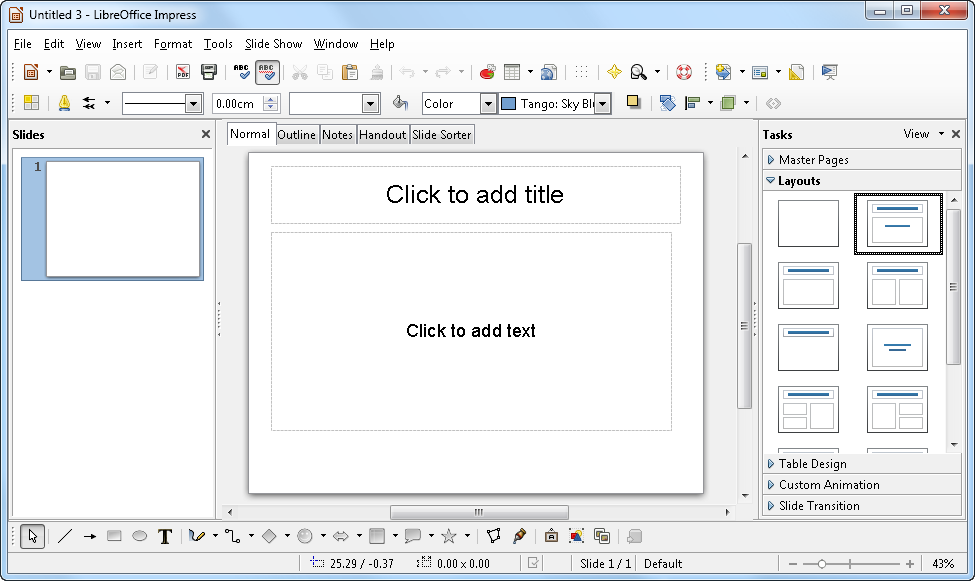Expand the Custom Animation section
Viewport: 975px width, 581px height.
(x=862, y=485)
